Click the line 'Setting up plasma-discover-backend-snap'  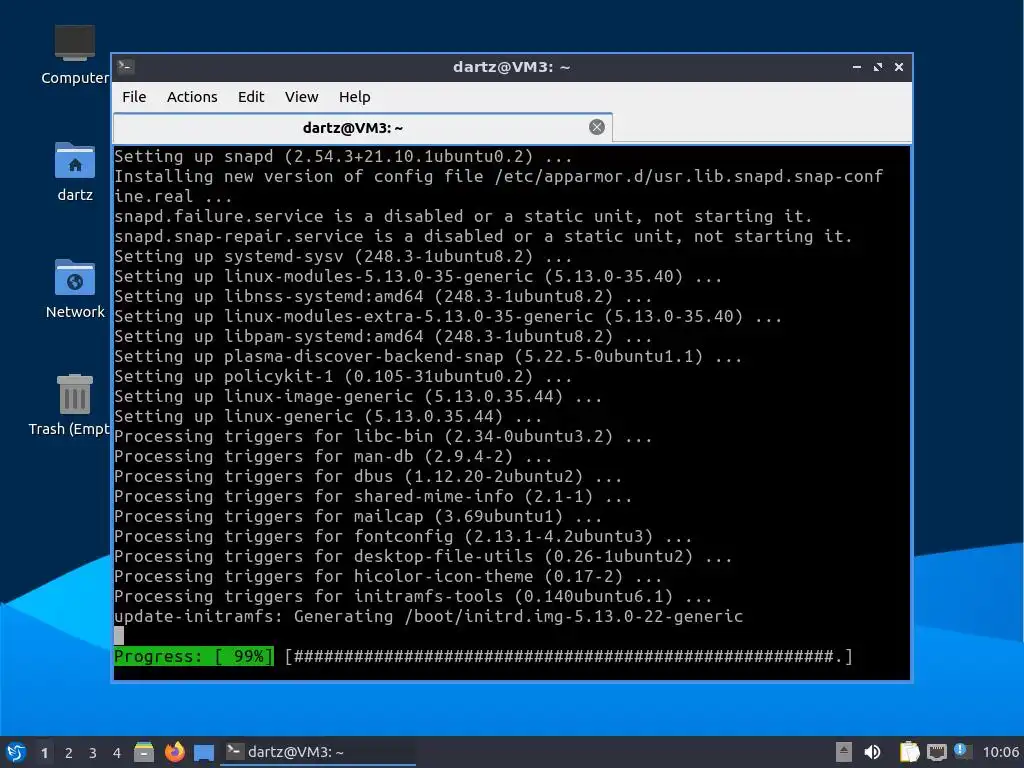click(428, 356)
